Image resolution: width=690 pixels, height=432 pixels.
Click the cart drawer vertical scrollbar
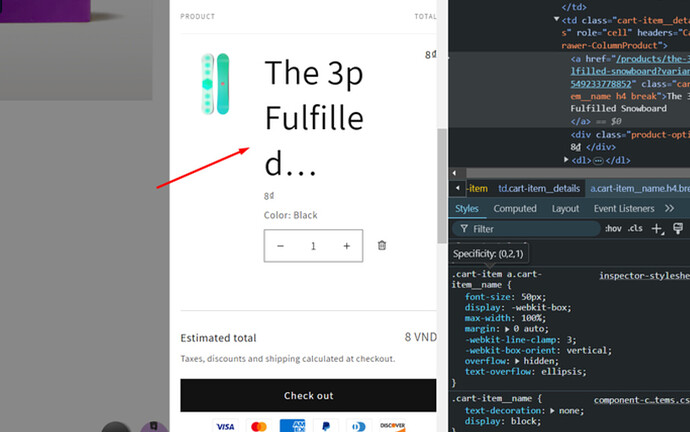pos(442,186)
